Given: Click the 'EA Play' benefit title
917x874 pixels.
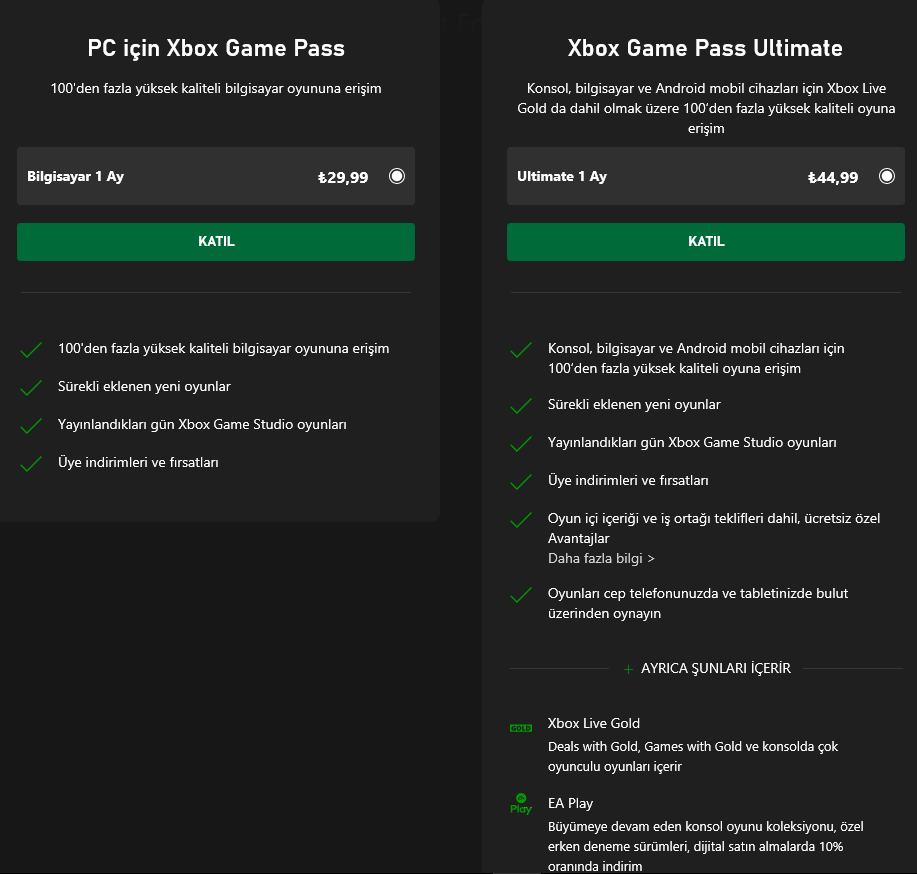Looking at the screenshot, I should coord(570,803).
